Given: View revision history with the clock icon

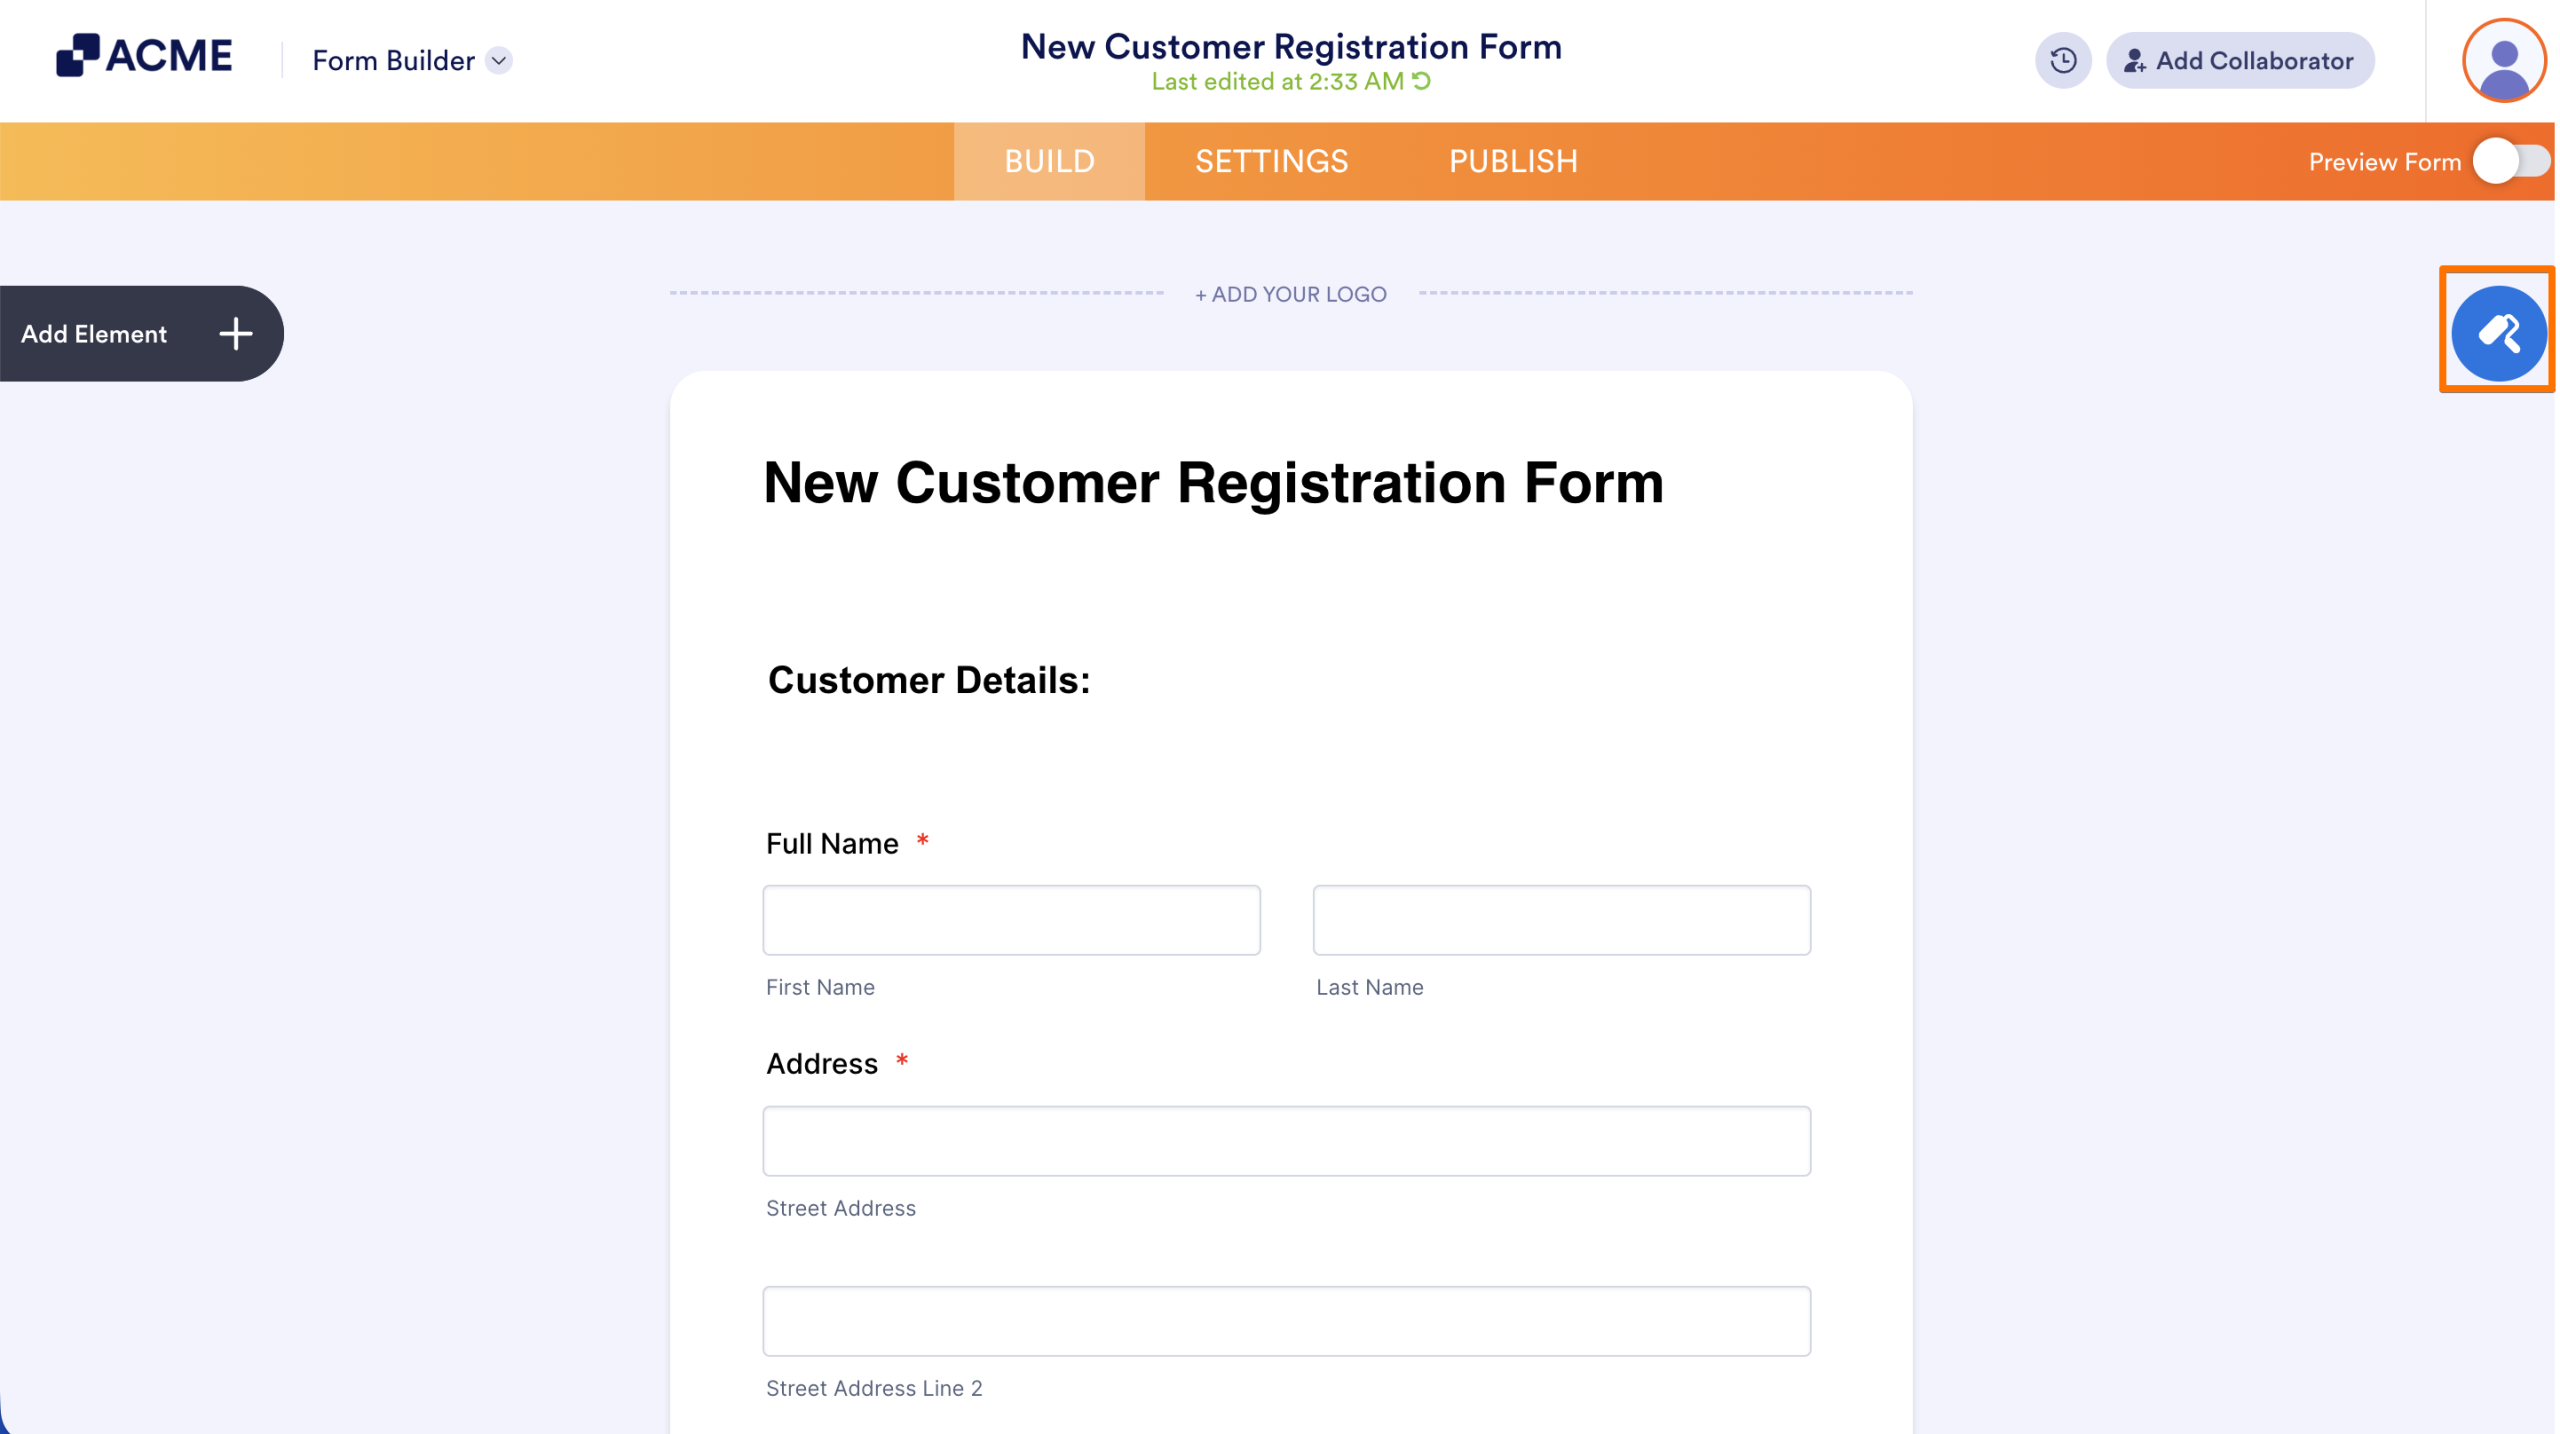Looking at the screenshot, I should [x=2063, y=60].
